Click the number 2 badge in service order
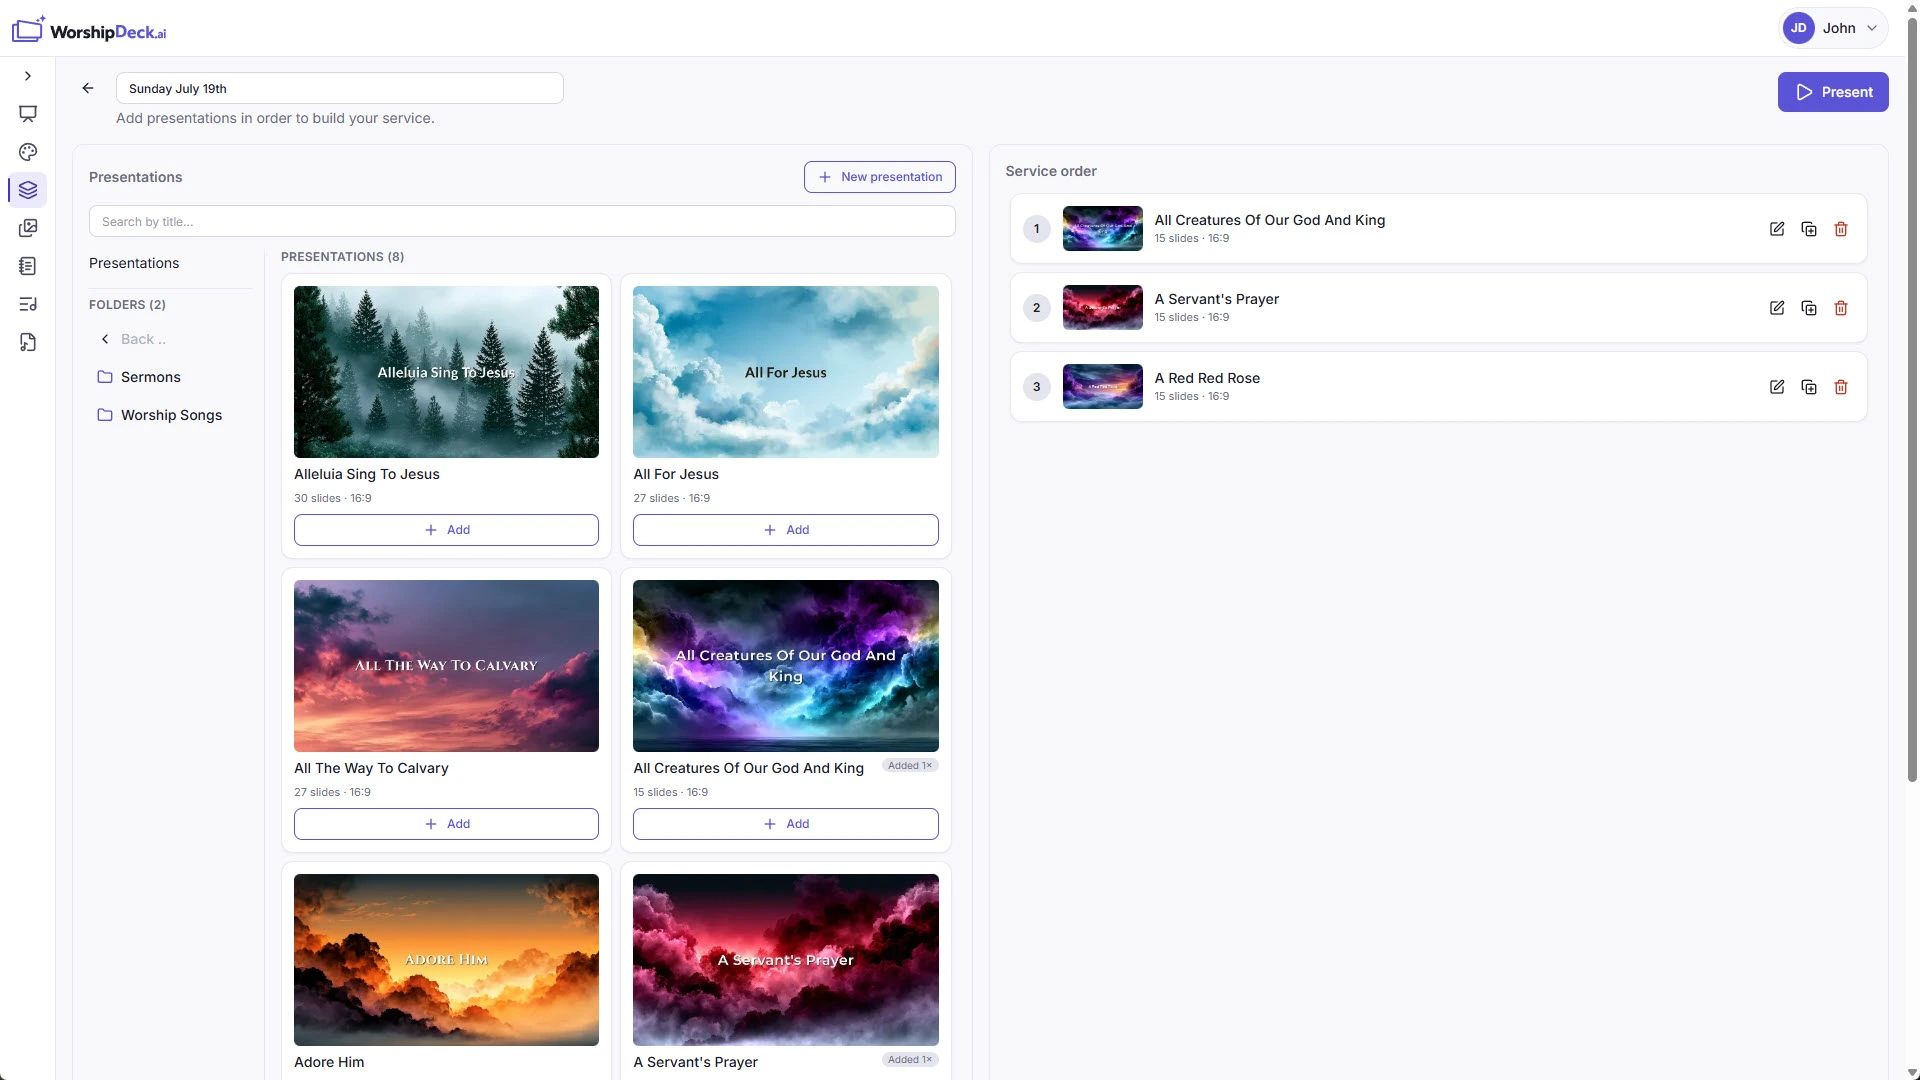 coord(1037,308)
